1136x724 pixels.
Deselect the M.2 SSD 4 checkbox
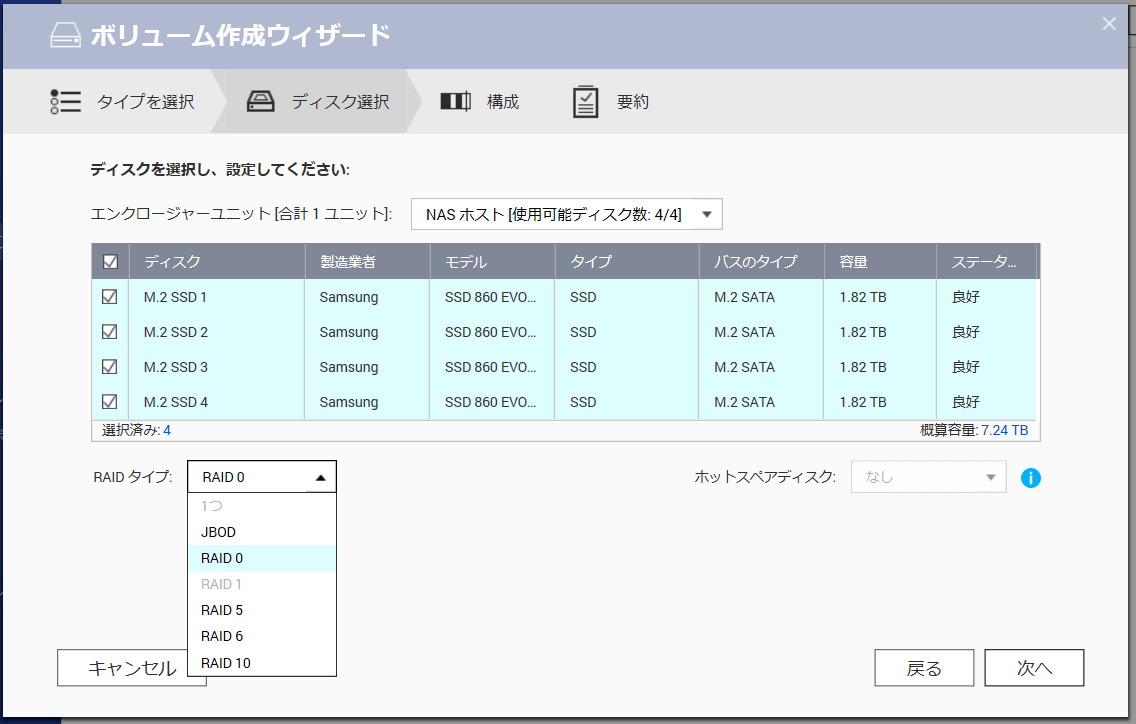tap(110, 402)
